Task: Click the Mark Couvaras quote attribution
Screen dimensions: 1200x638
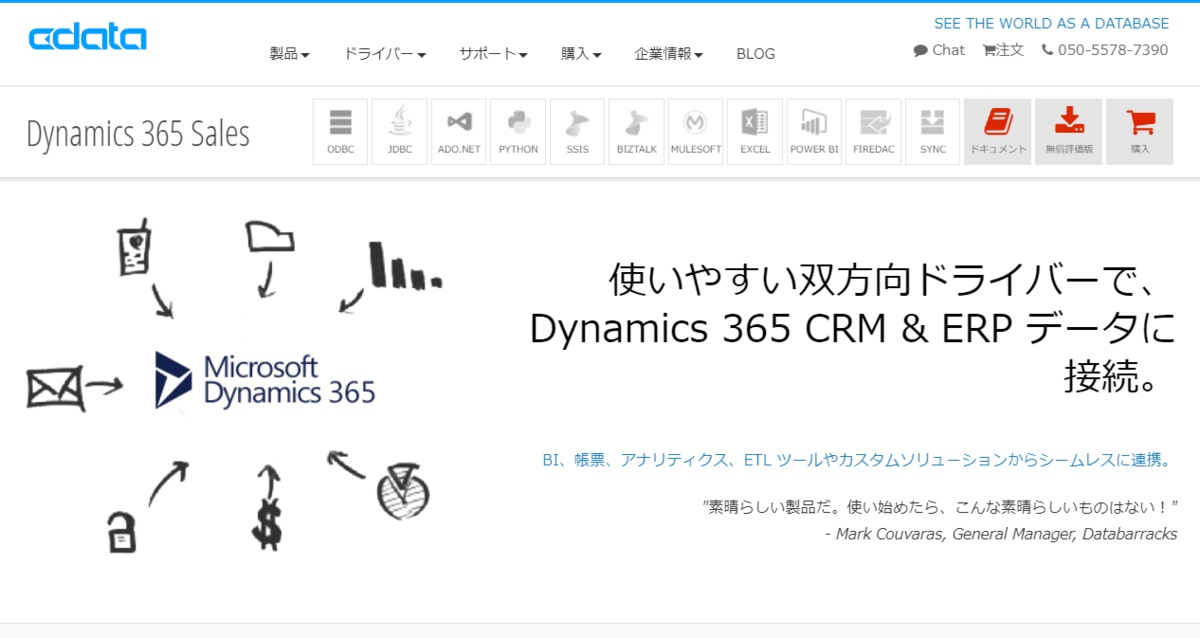Action: [1001, 534]
